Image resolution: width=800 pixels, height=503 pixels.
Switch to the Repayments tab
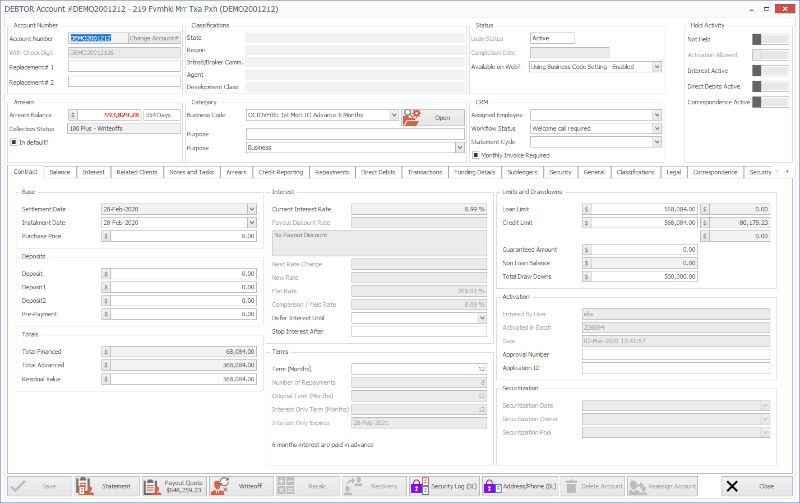pyautogui.click(x=332, y=172)
